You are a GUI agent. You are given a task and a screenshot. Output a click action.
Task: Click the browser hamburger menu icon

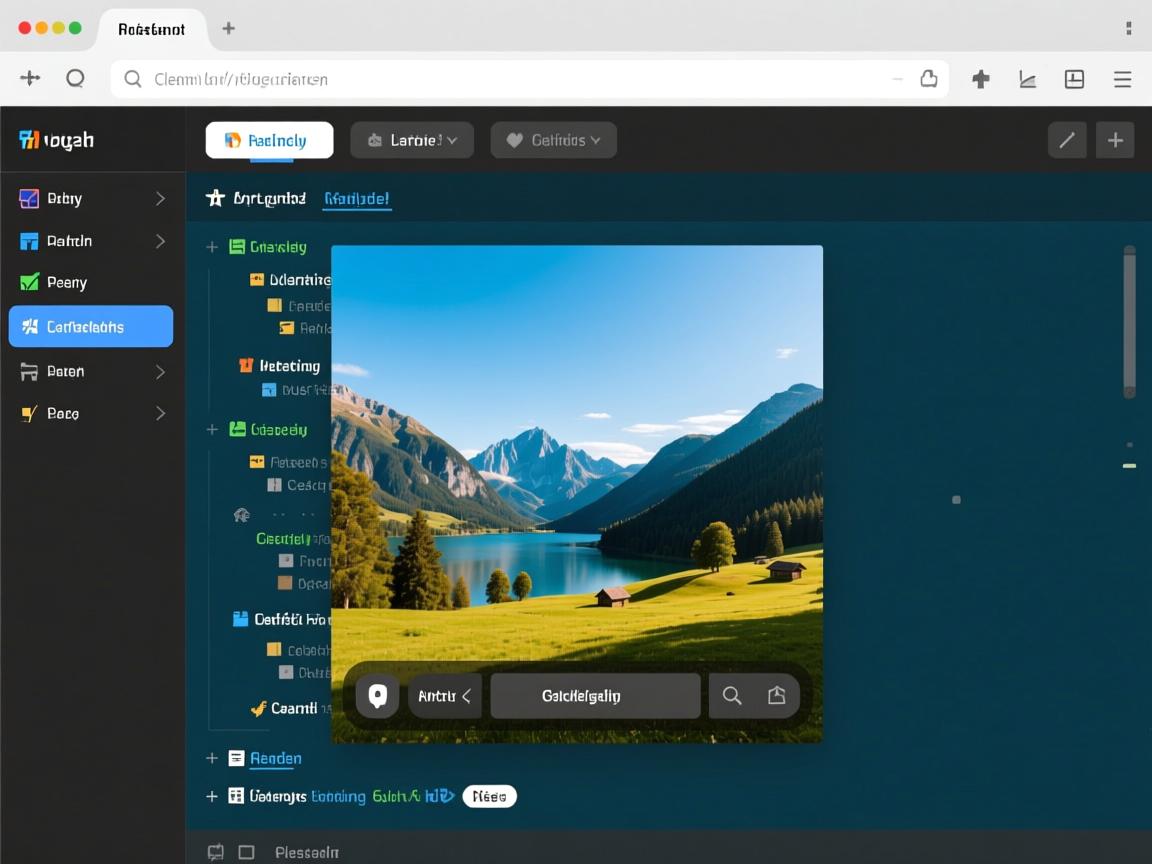(x=1123, y=79)
